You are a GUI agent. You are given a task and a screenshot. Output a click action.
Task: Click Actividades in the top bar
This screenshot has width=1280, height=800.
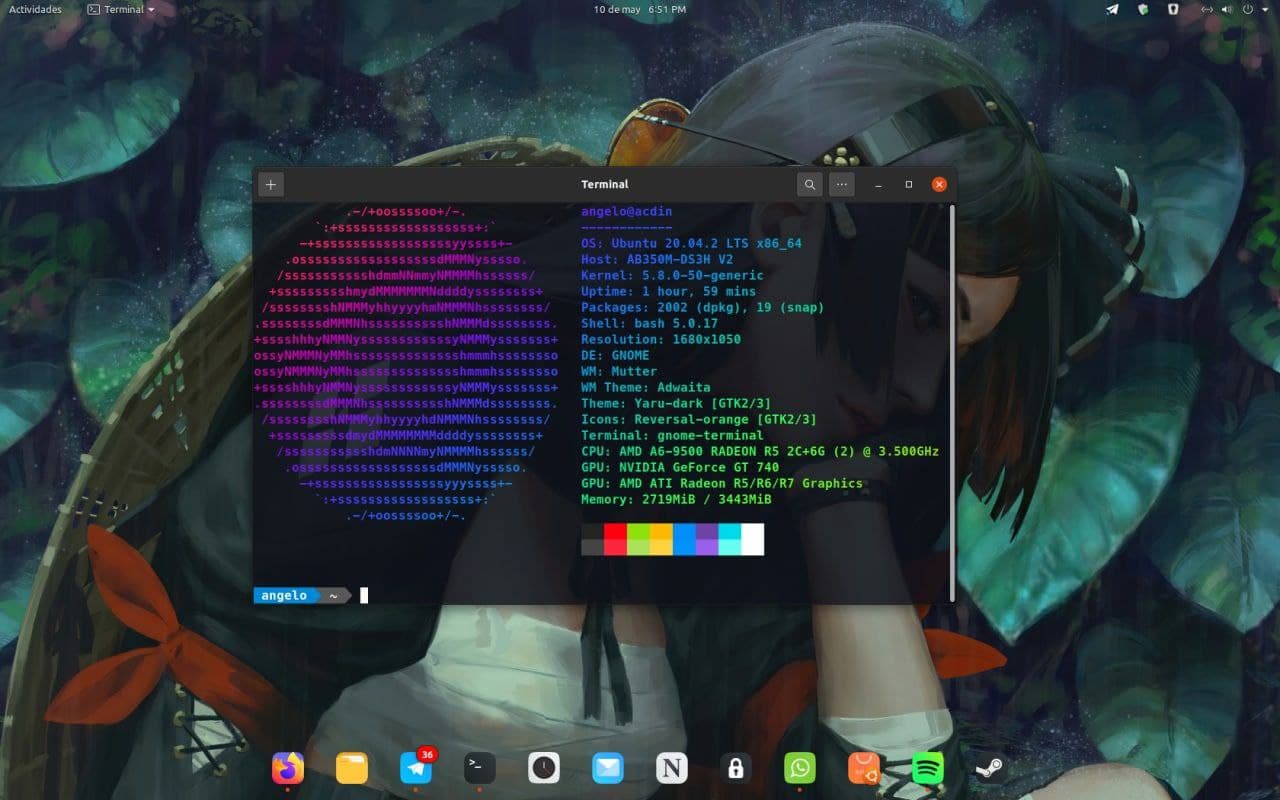[35, 9]
